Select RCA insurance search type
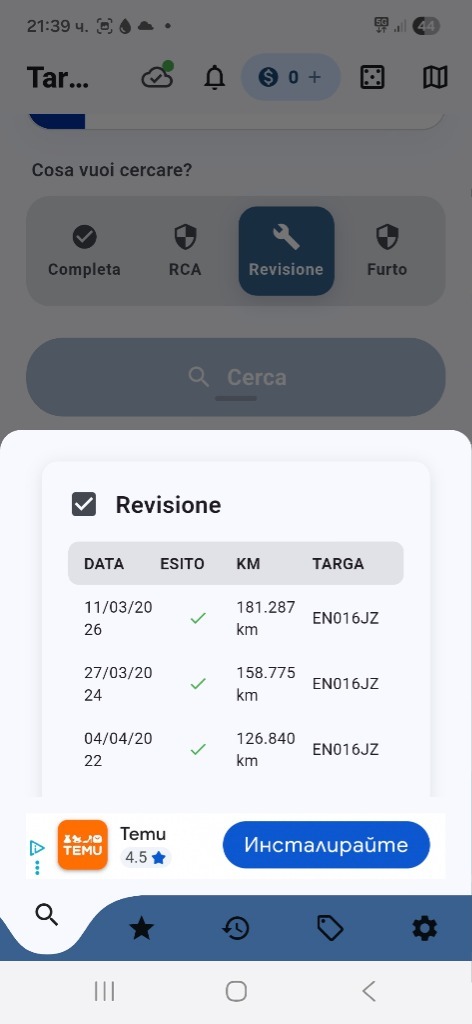Screen dimensions: 472x1024 185,251
